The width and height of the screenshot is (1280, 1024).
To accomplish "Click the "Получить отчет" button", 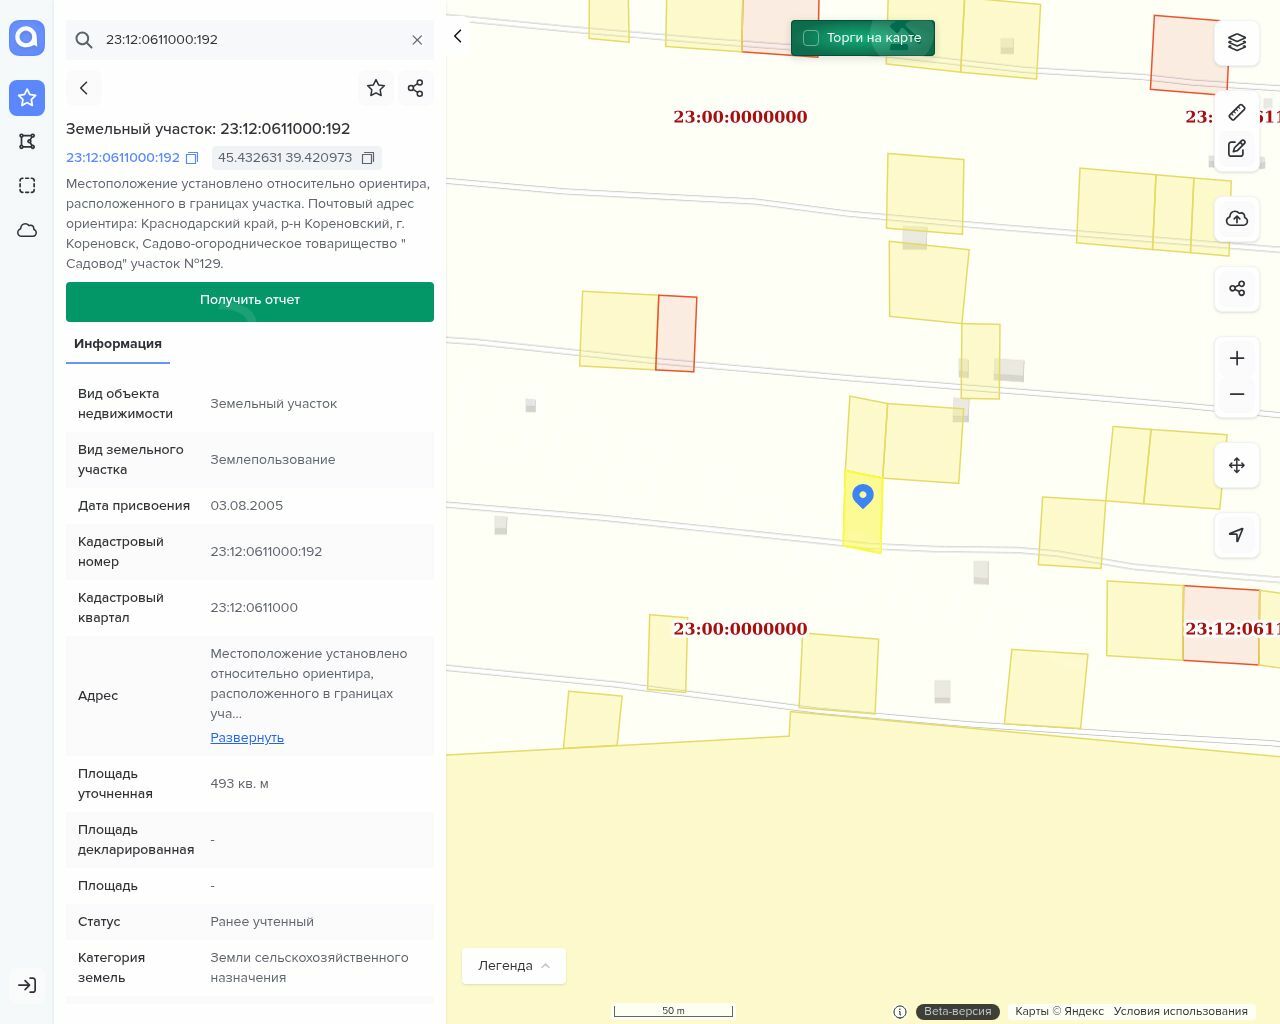I will 250,301.
